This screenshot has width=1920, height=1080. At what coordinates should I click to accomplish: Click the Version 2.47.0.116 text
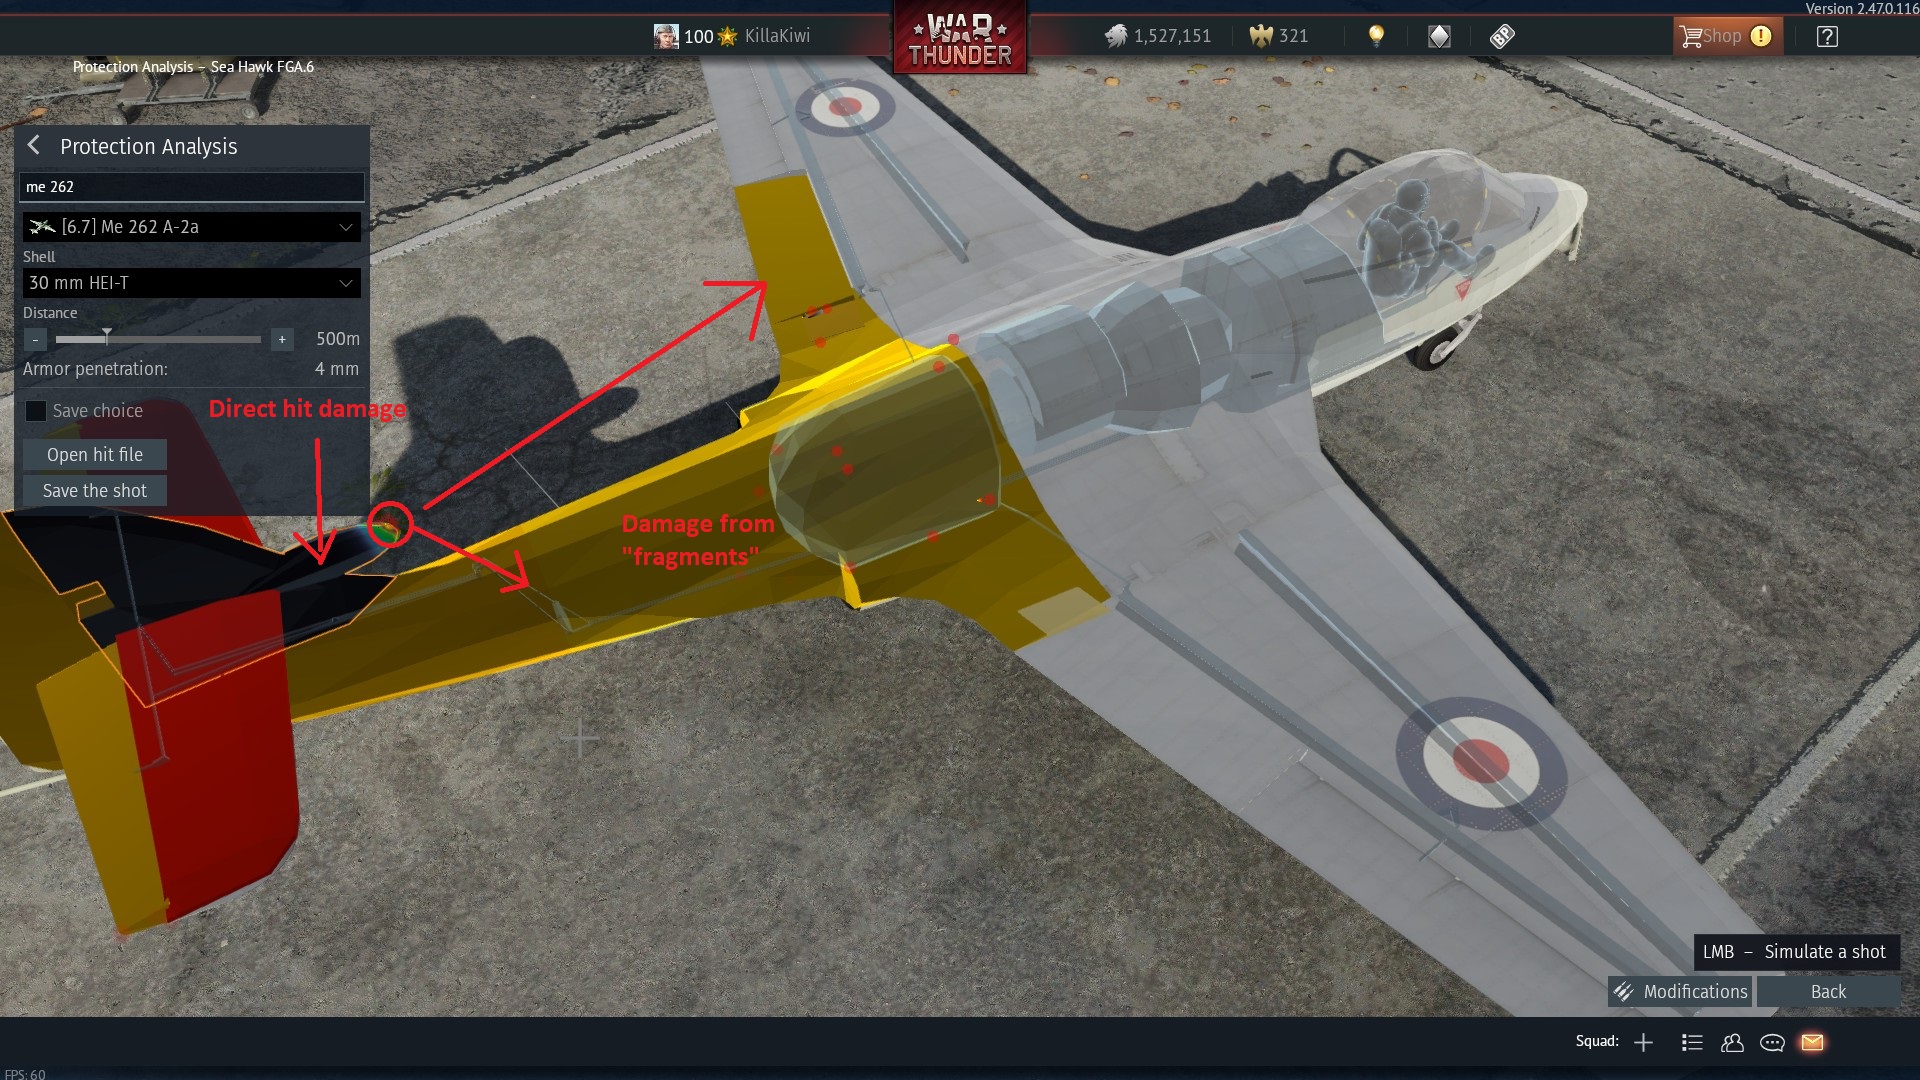click(x=1861, y=9)
